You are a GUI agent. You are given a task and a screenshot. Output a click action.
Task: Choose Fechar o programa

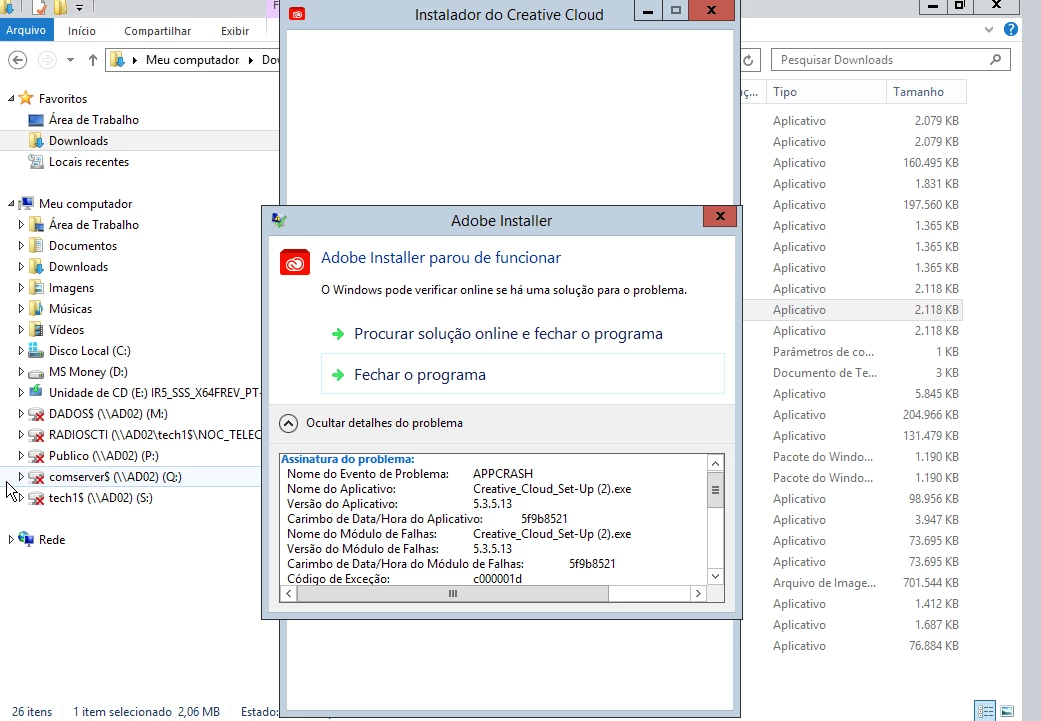click(x=522, y=374)
